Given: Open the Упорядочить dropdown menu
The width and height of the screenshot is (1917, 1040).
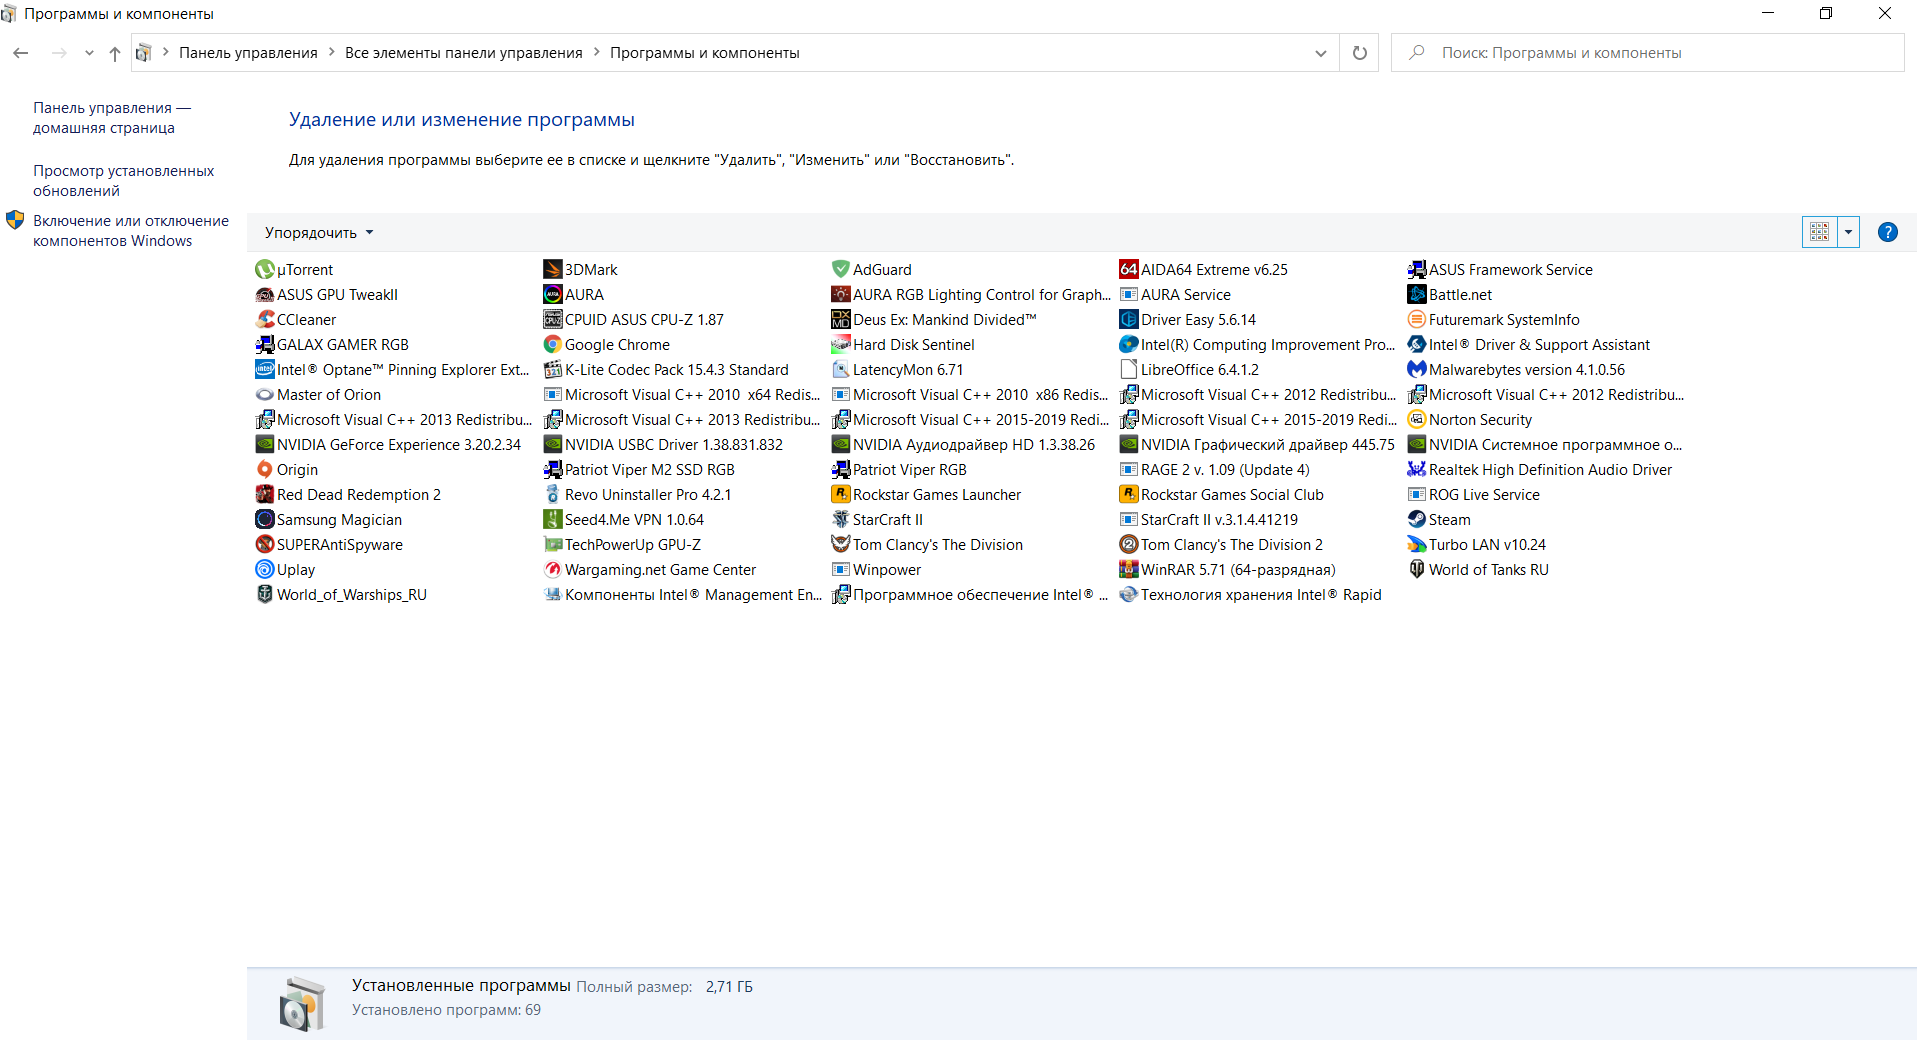Looking at the screenshot, I should click(319, 233).
